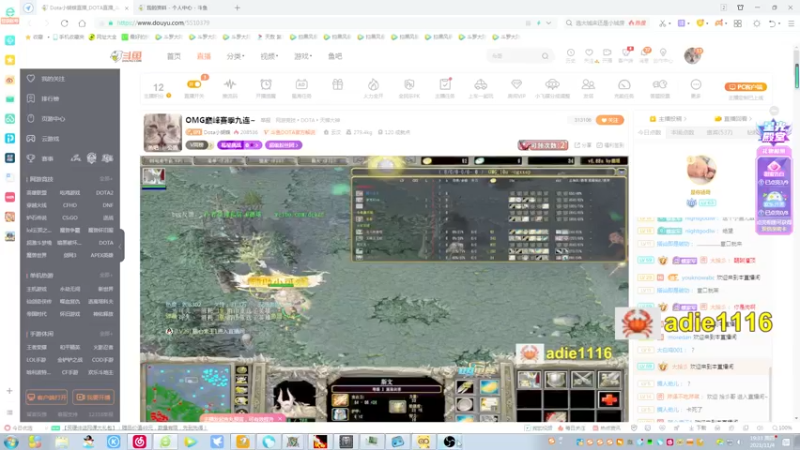Image resolution: width=800 pixels, height=450 pixels.
Task: Open the flame 人力全开 icon
Action: 373,84
